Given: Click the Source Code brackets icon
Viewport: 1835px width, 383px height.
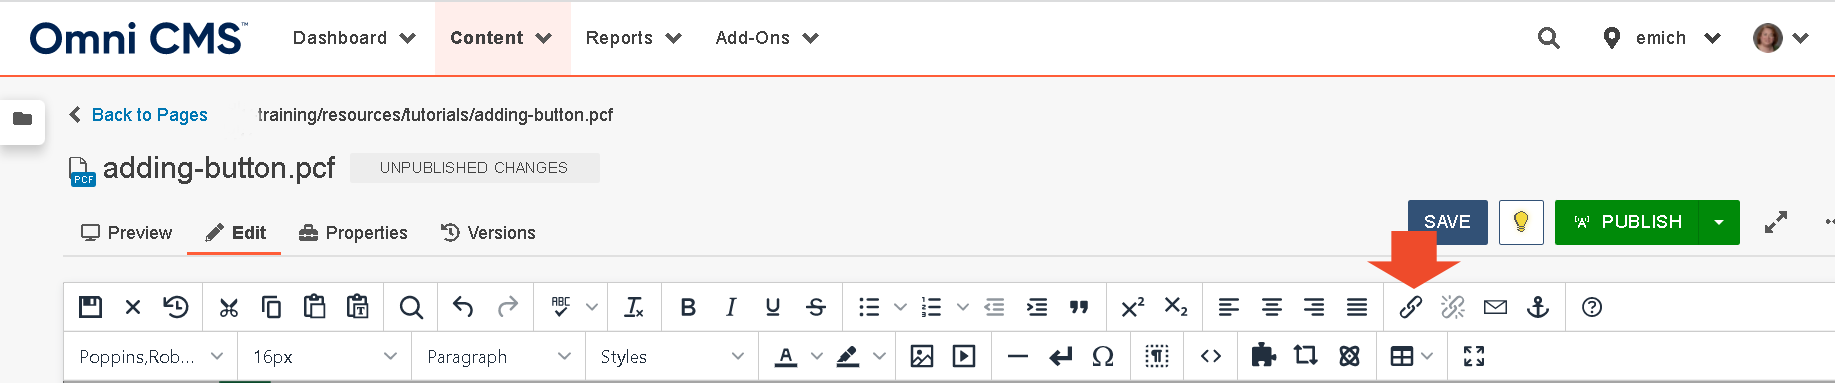Looking at the screenshot, I should coord(1211,356).
